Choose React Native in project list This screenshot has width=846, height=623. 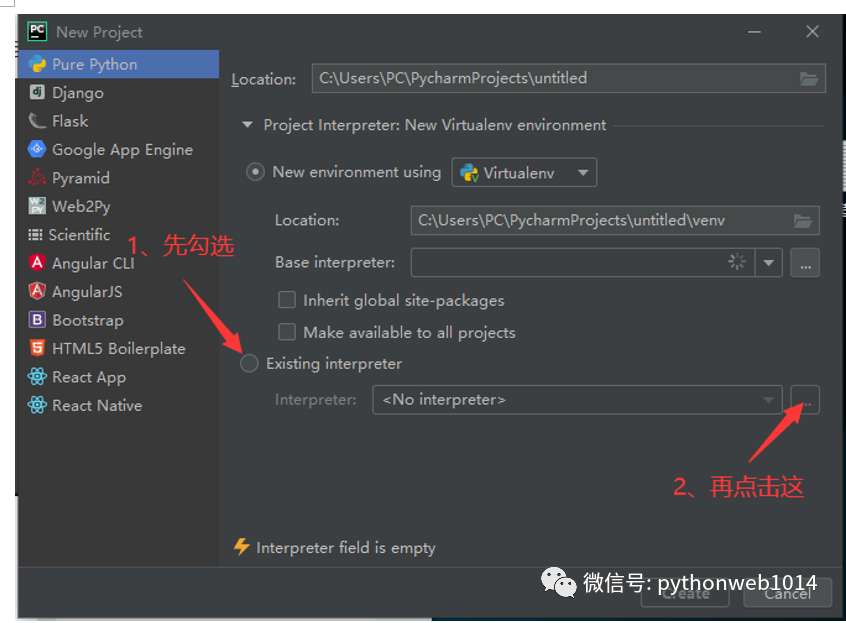click(119, 405)
